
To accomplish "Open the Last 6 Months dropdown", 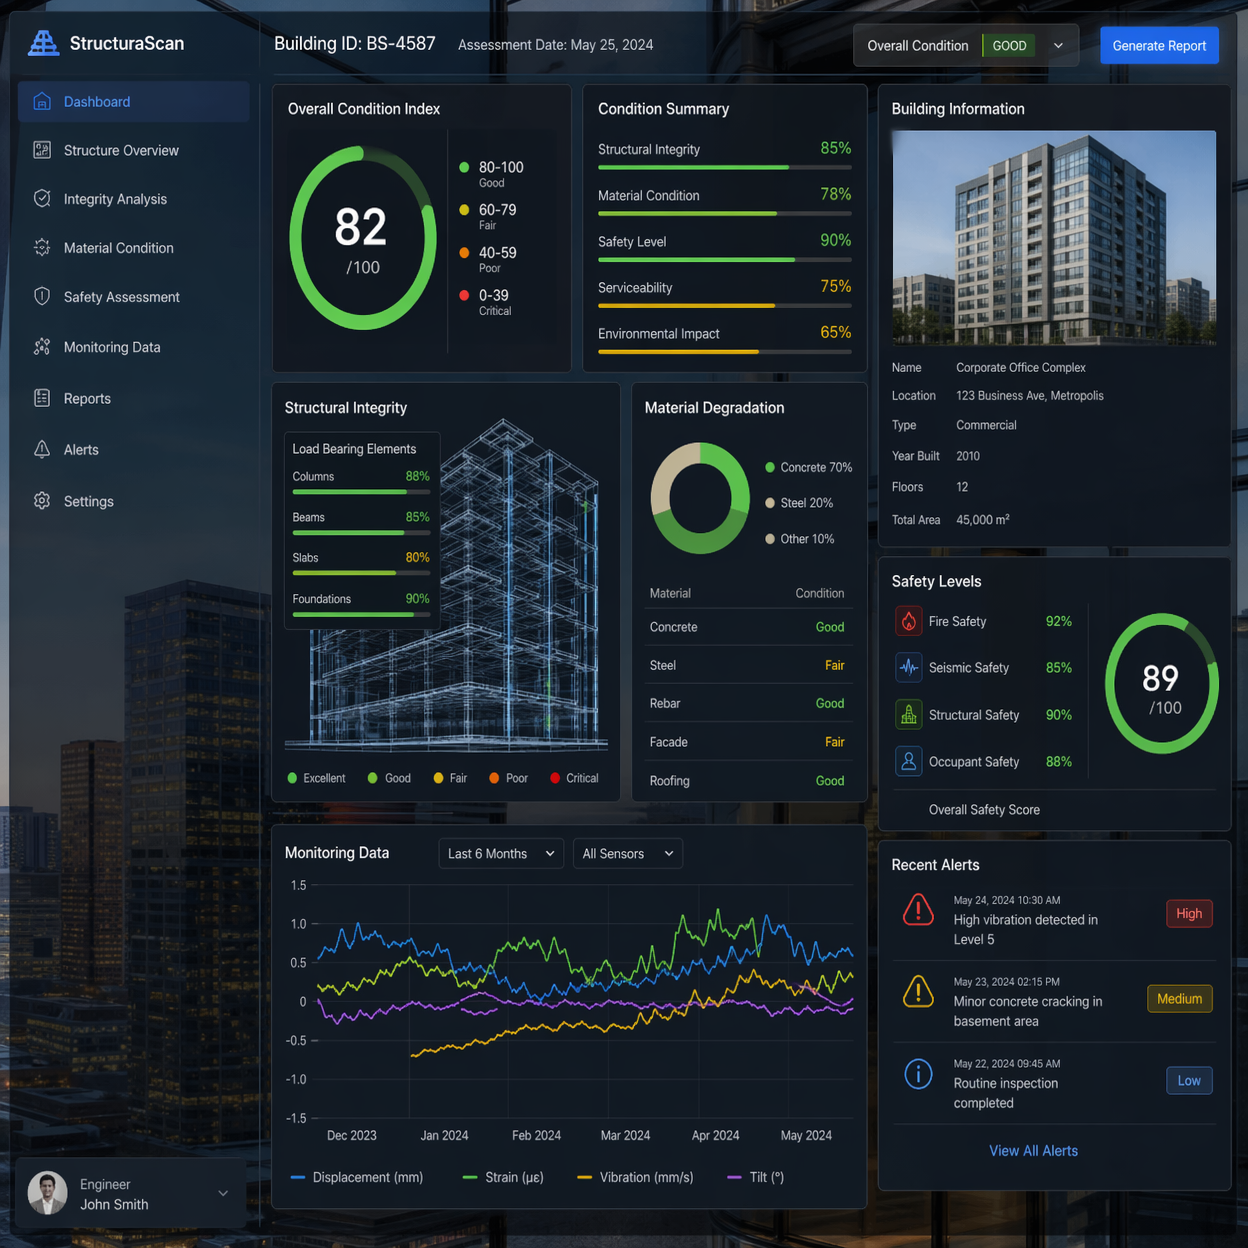I will coord(501,853).
